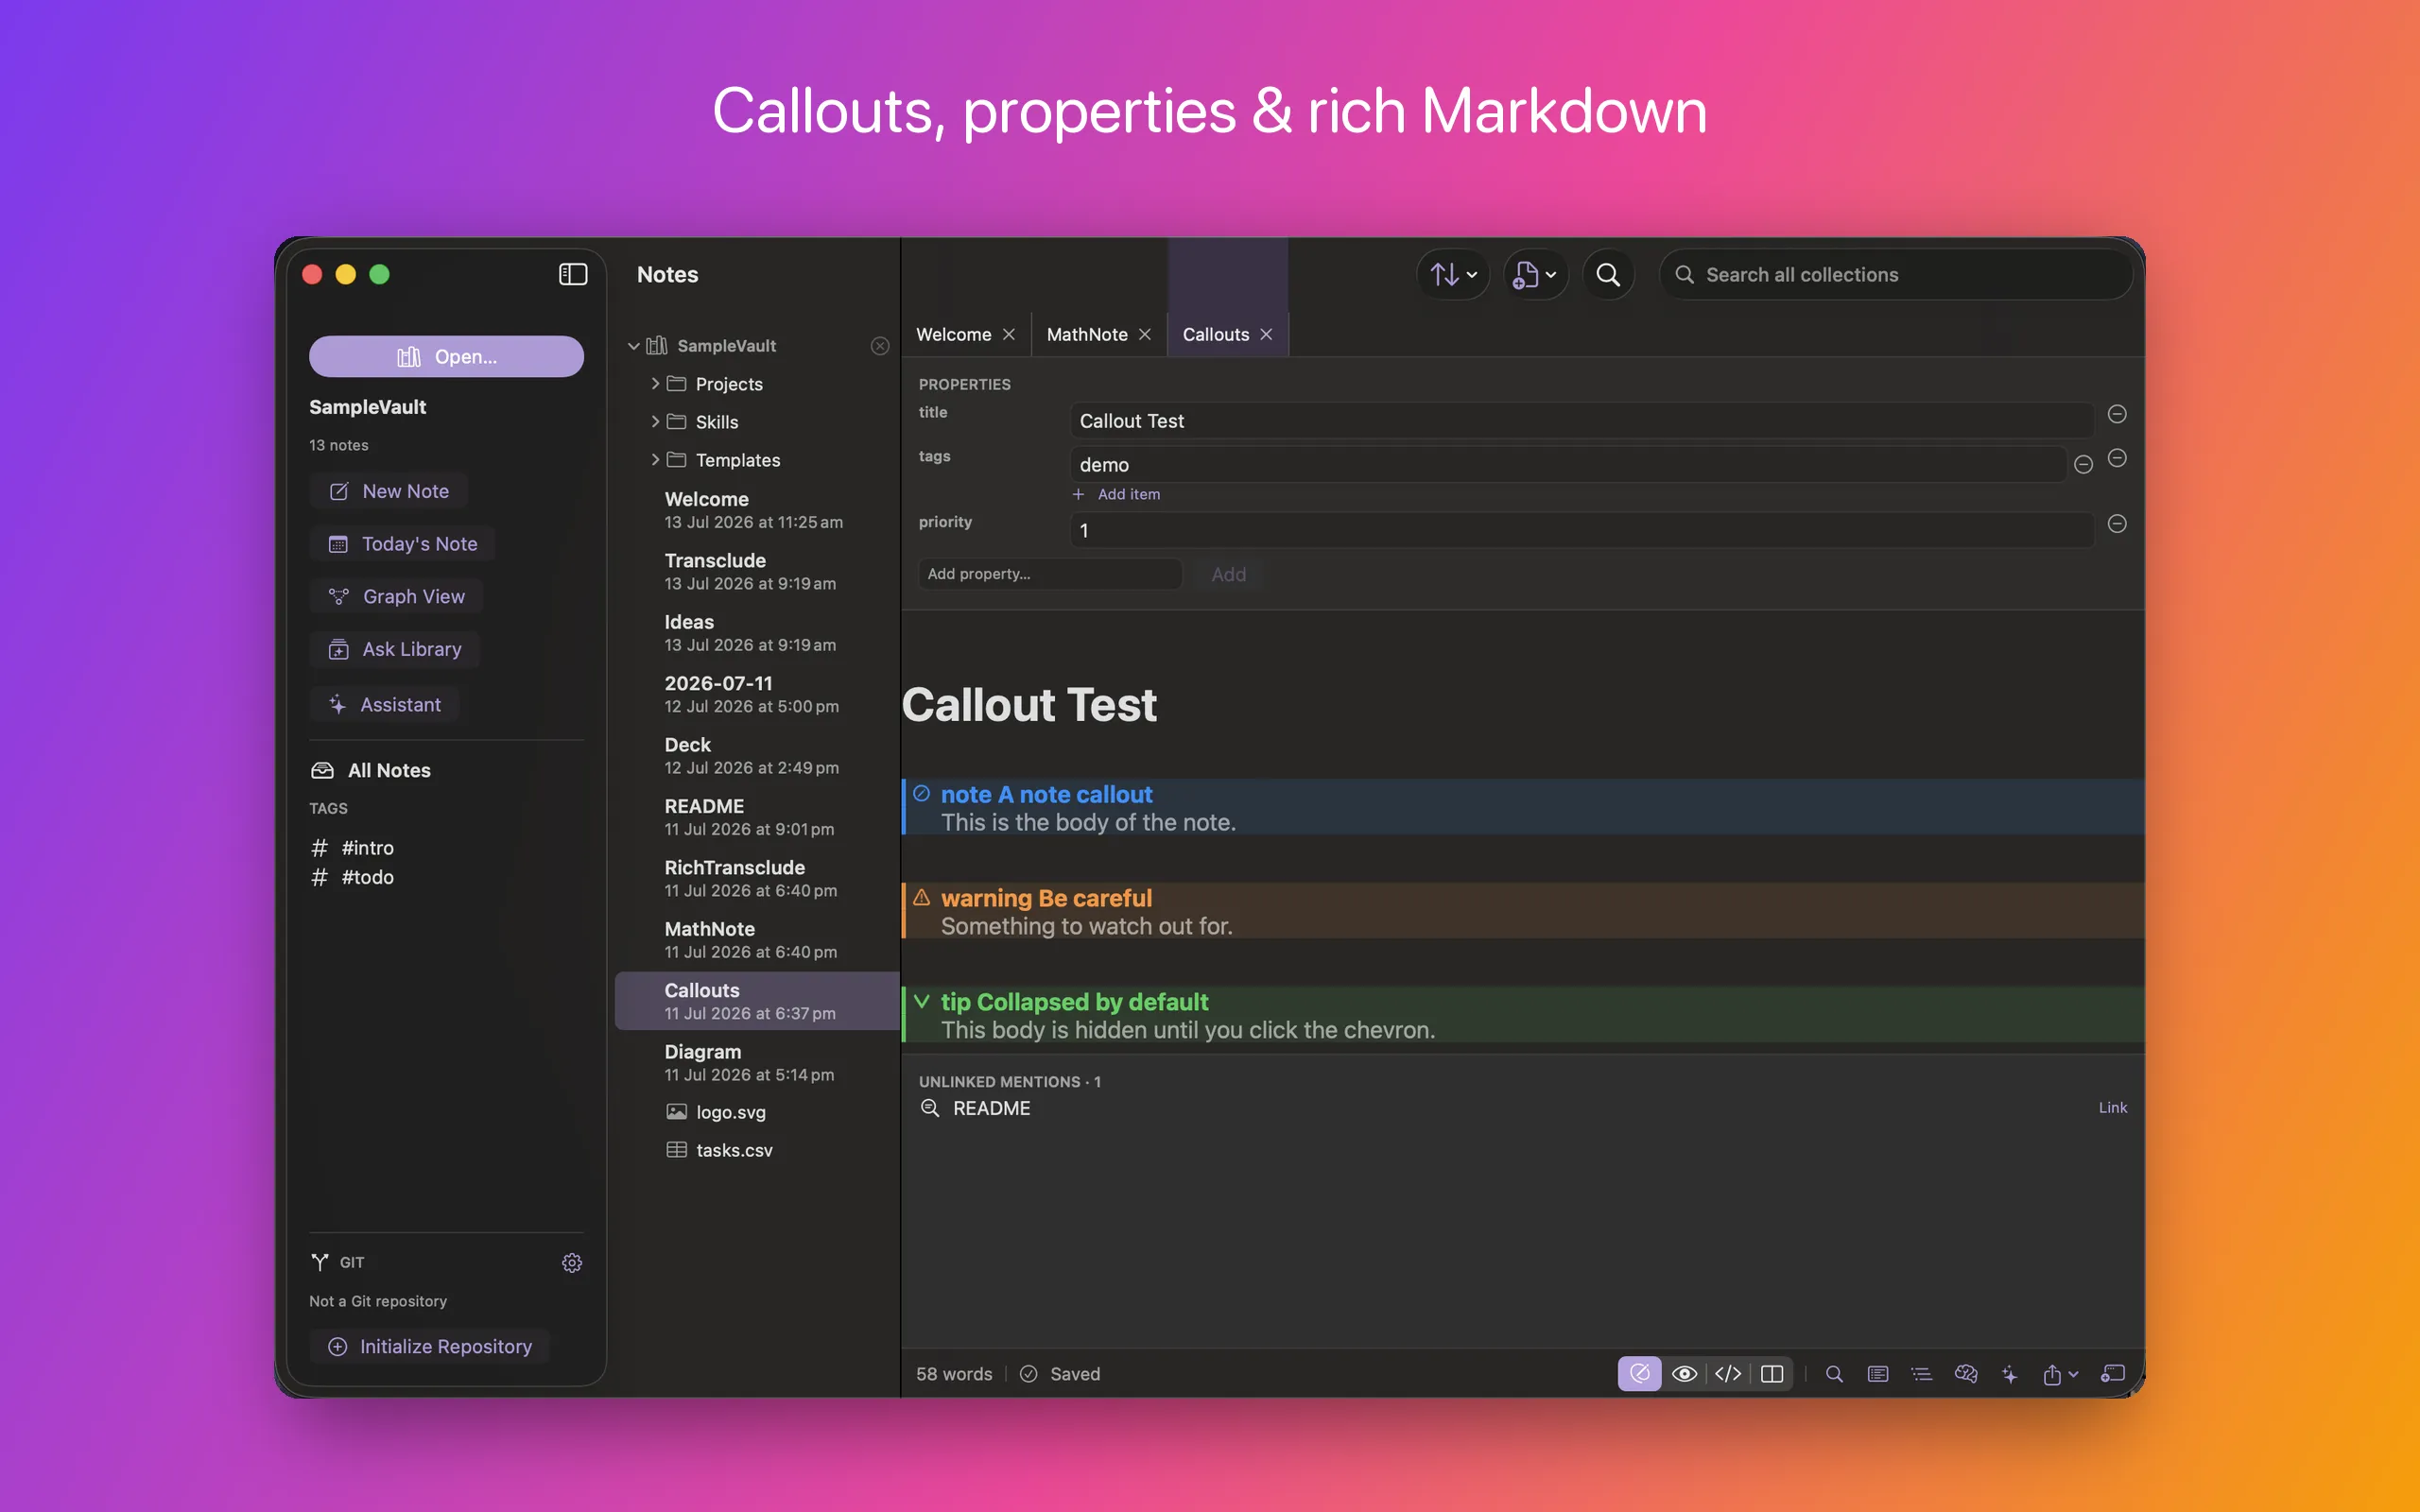Filter by #intro tag
Viewport: 2420px width, 1512px height.
(353, 848)
